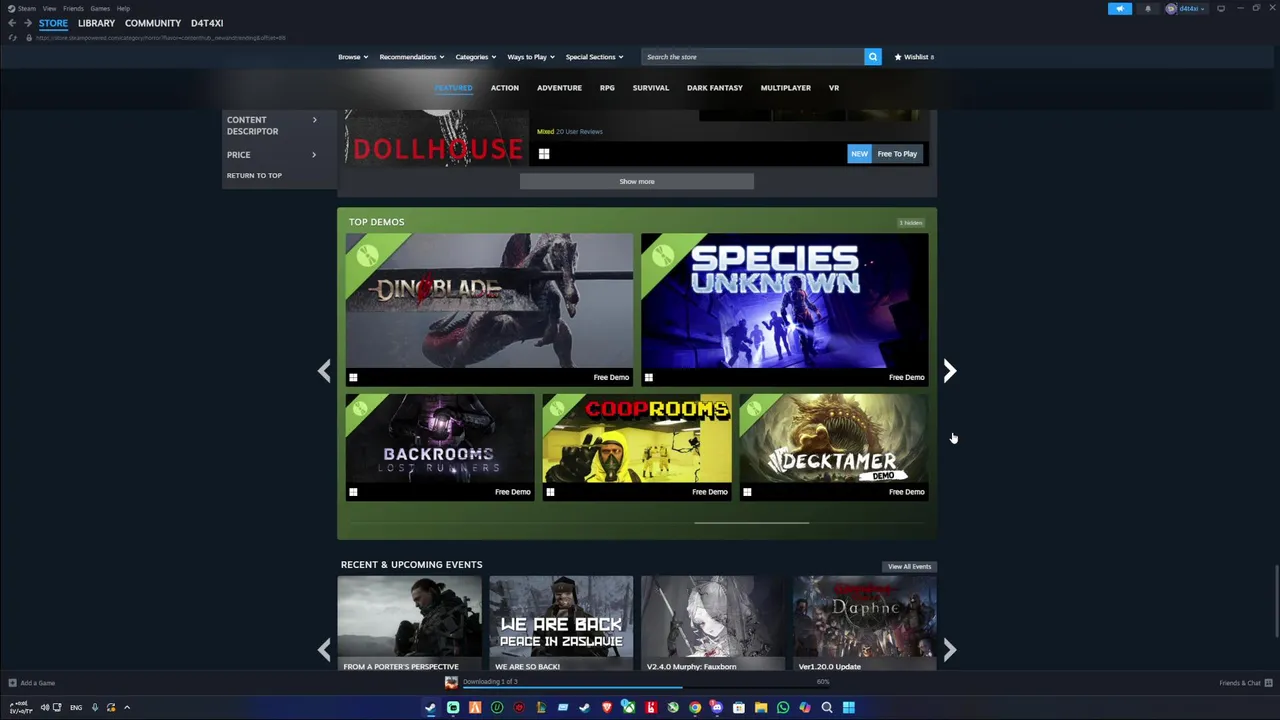This screenshot has height=720, width=1280.
Task: Open the notifications bell
Action: 1147,9
